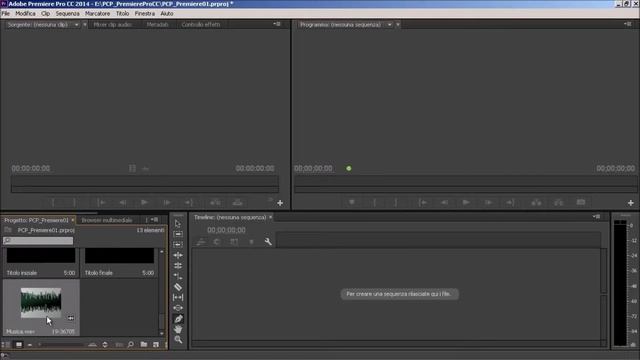The image size is (640, 360).
Task: Switch Project panel to list view
Action: pos(6,345)
